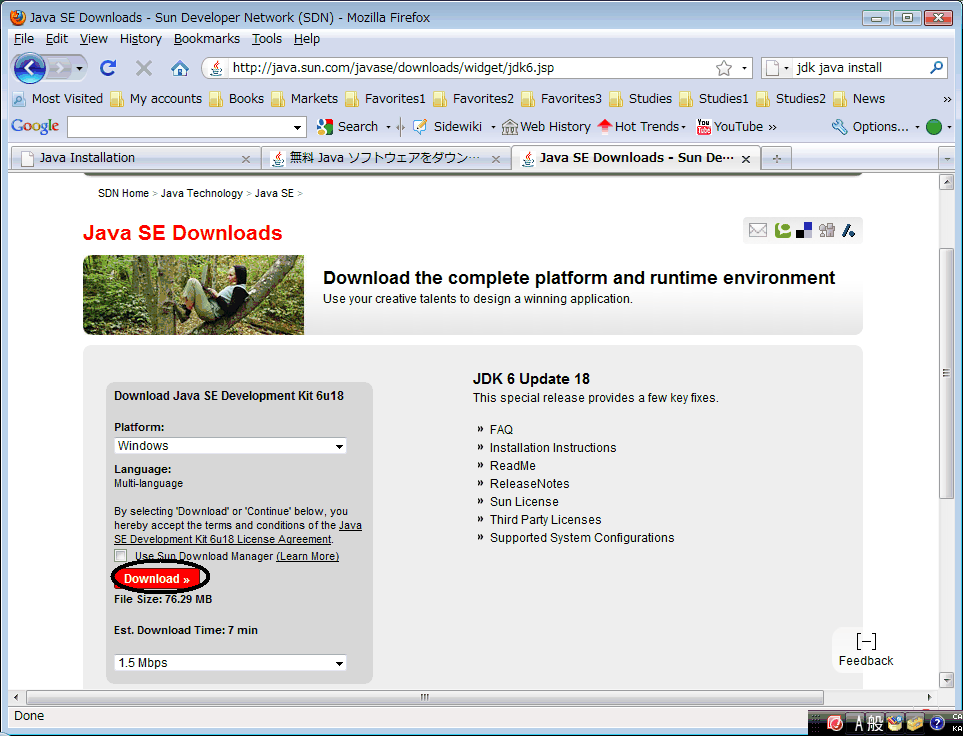Open the 1.5 Mbps speed dropdown
Viewport: 963px width, 736px height.
click(x=230, y=663)
